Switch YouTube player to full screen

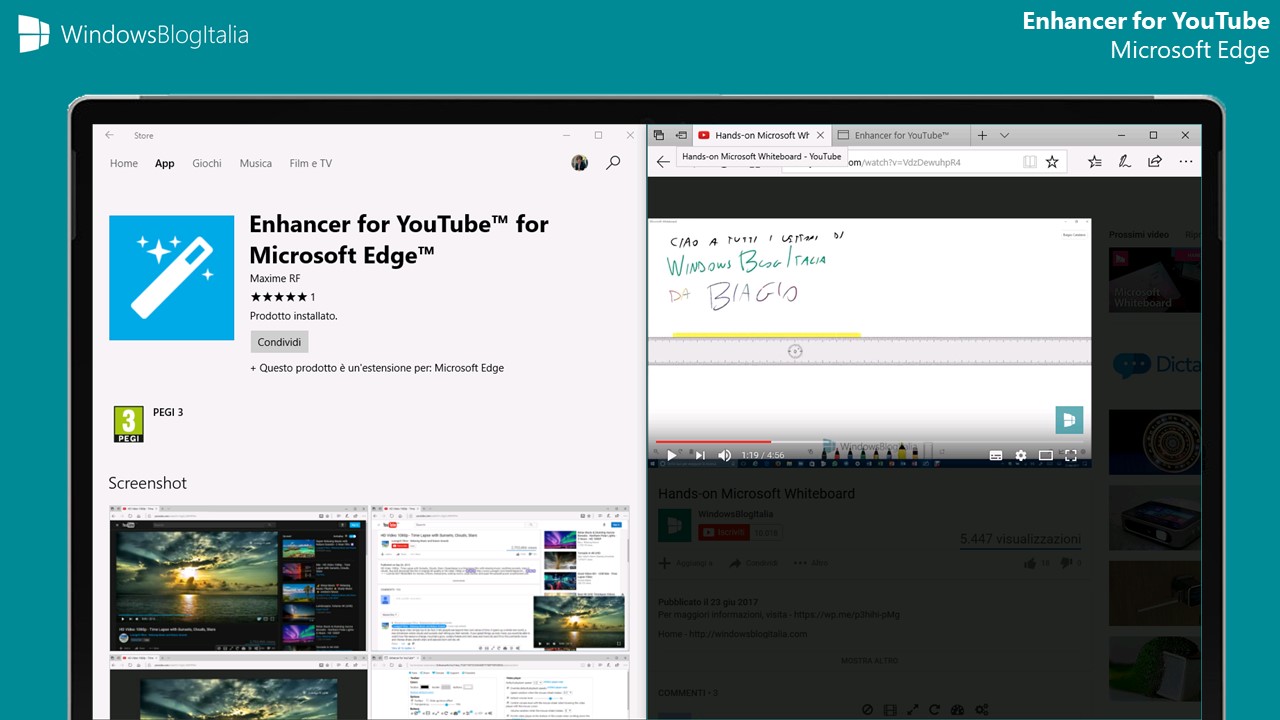(x=1070, y=455)
